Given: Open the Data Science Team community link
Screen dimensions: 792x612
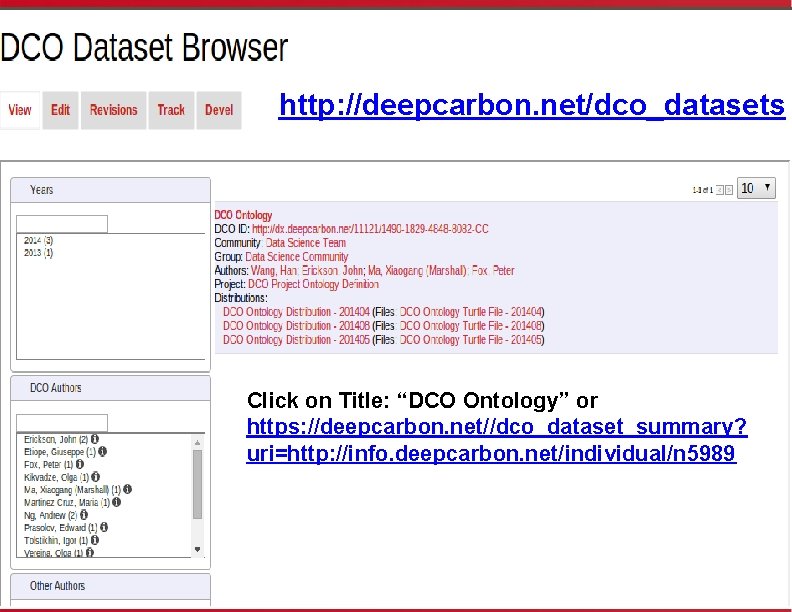Looking at the screenshot, I should [x=306, y=243].
